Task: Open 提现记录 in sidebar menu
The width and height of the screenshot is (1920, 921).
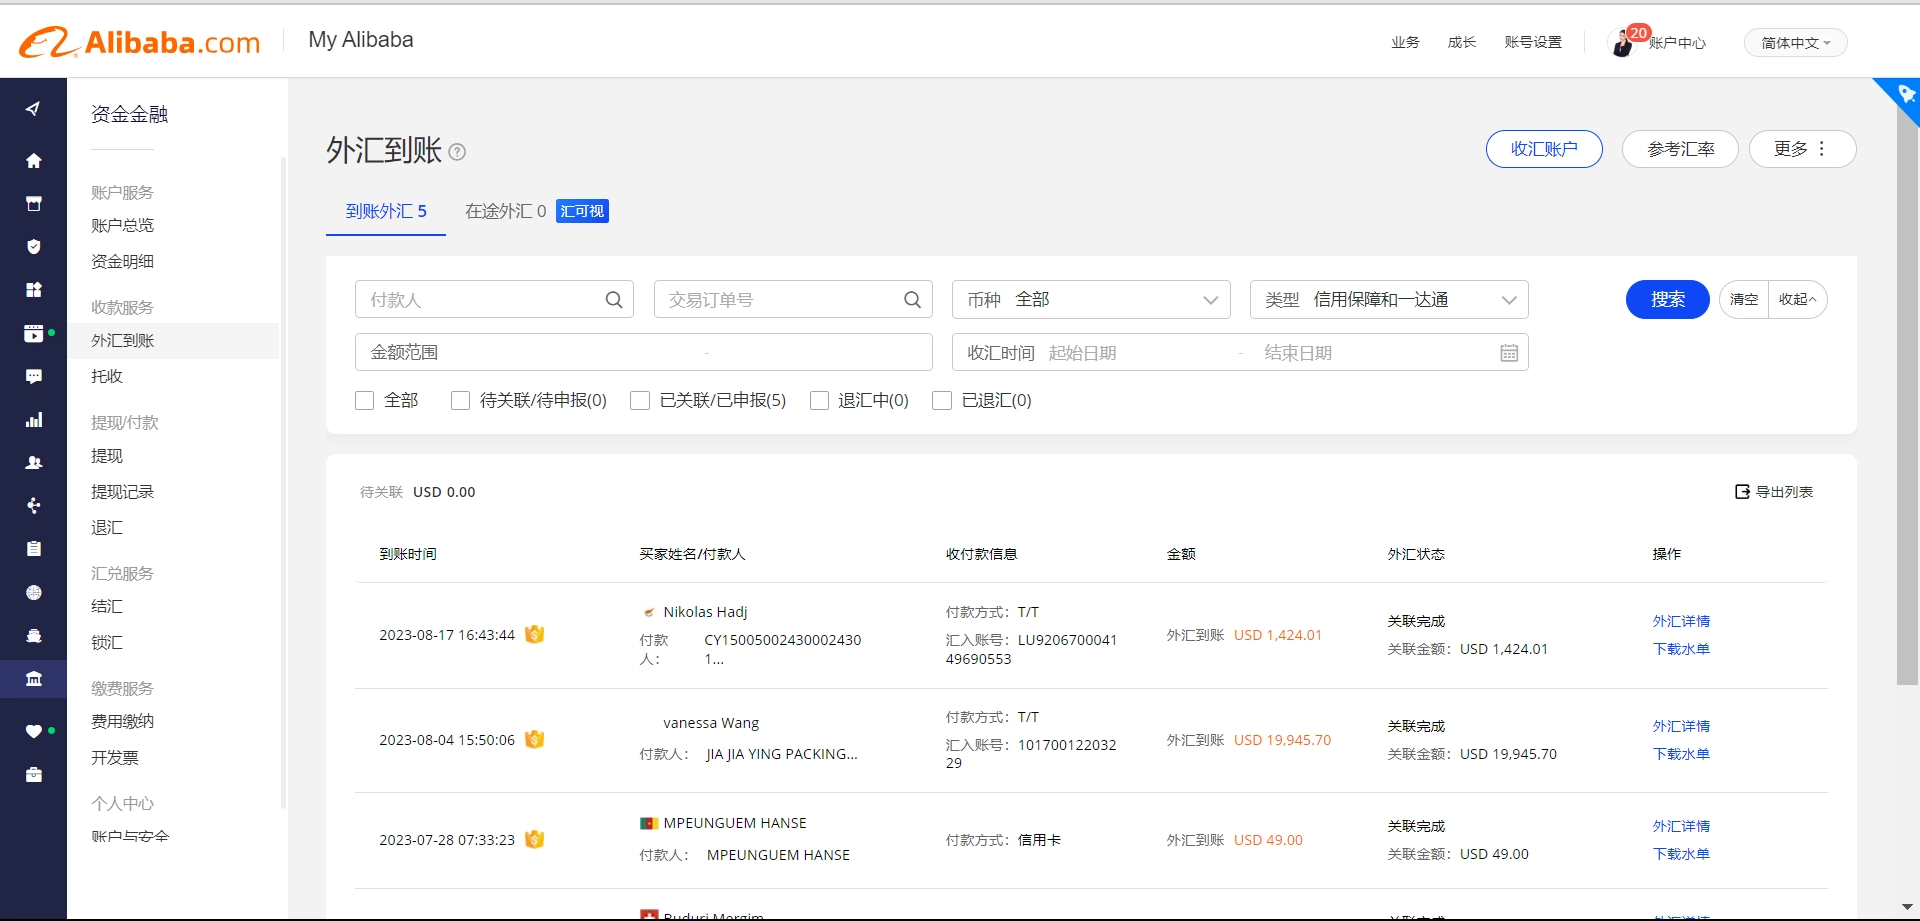Action: (x=123, y=492)
